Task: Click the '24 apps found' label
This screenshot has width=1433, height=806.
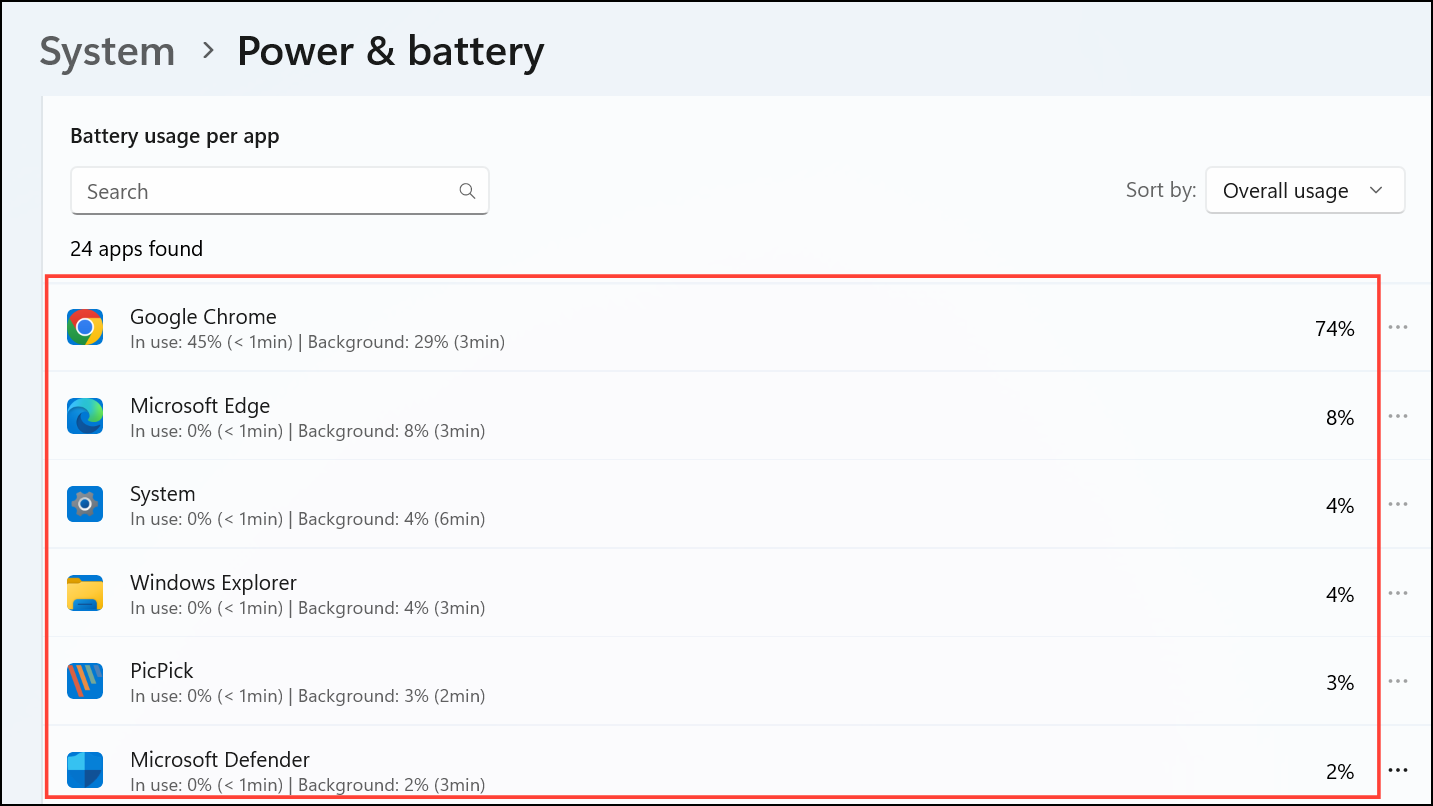Action: [x=136, y=248]
